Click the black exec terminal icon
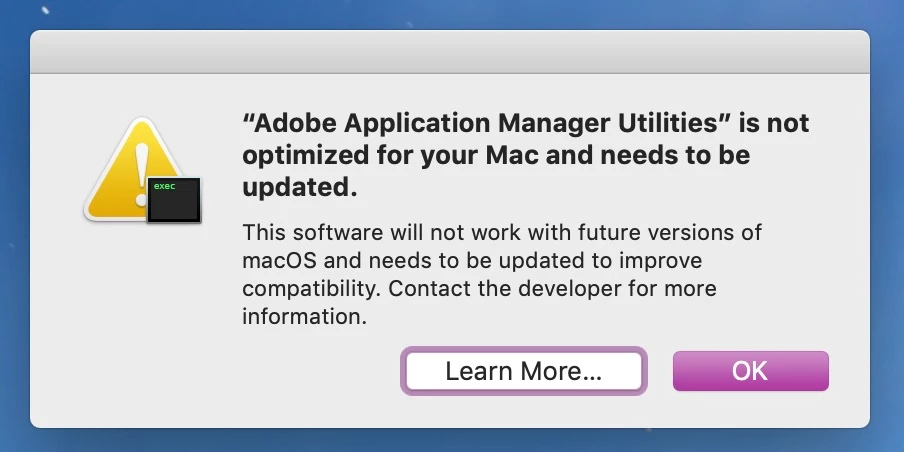The image size is (904, 452). point(173,200)
